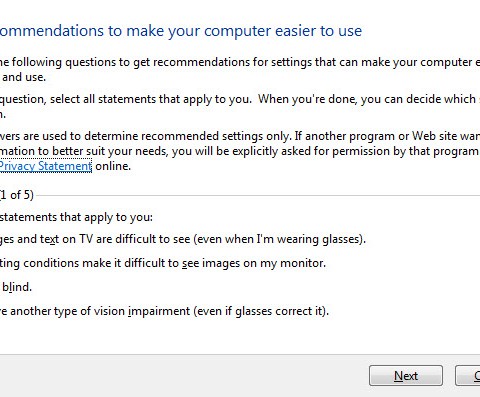Click the Next button
480x397 pixels.
click(406, 376)
